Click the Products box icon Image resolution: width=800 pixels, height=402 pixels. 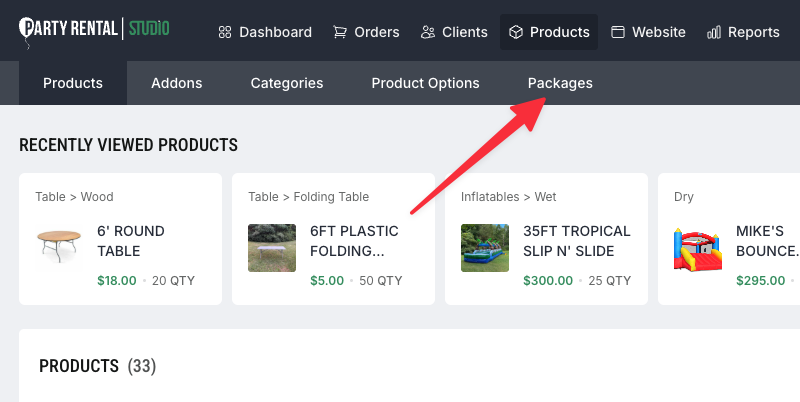point(516,32)
